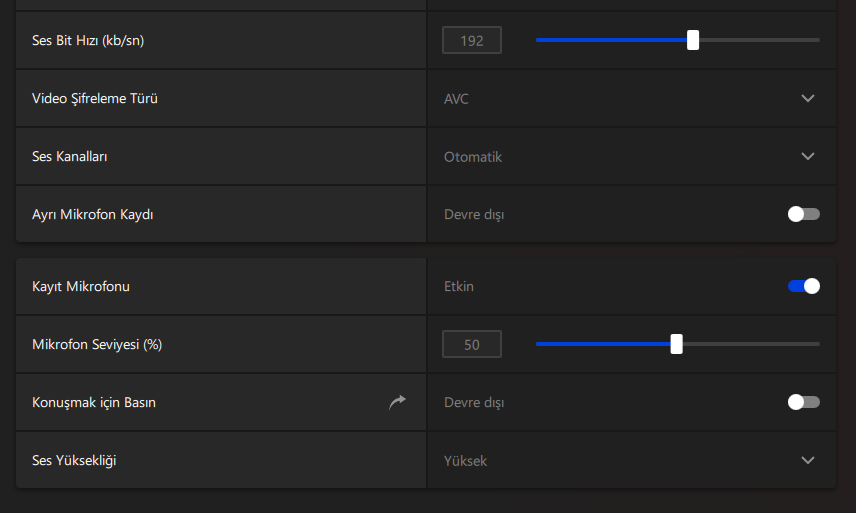Screen dimensions: 856x513
Task: Turn on Konuşmak için Basın toggle
Action: (x=803, y=402)
